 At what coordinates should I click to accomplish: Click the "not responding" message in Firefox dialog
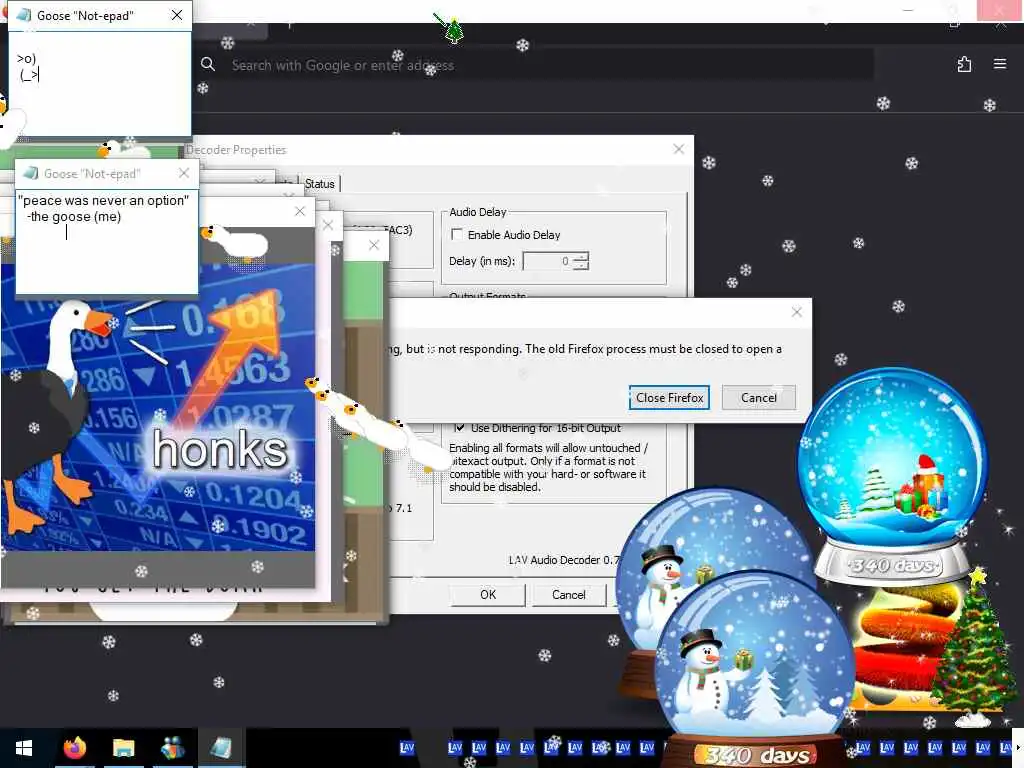click(x=584, y=349)
